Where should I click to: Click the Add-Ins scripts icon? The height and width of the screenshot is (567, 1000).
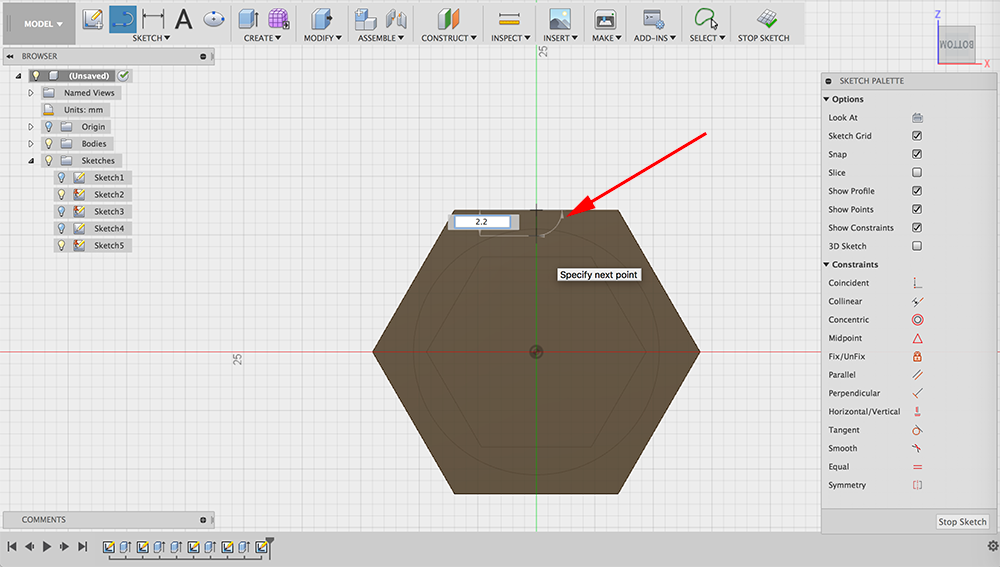click(654, 19)
